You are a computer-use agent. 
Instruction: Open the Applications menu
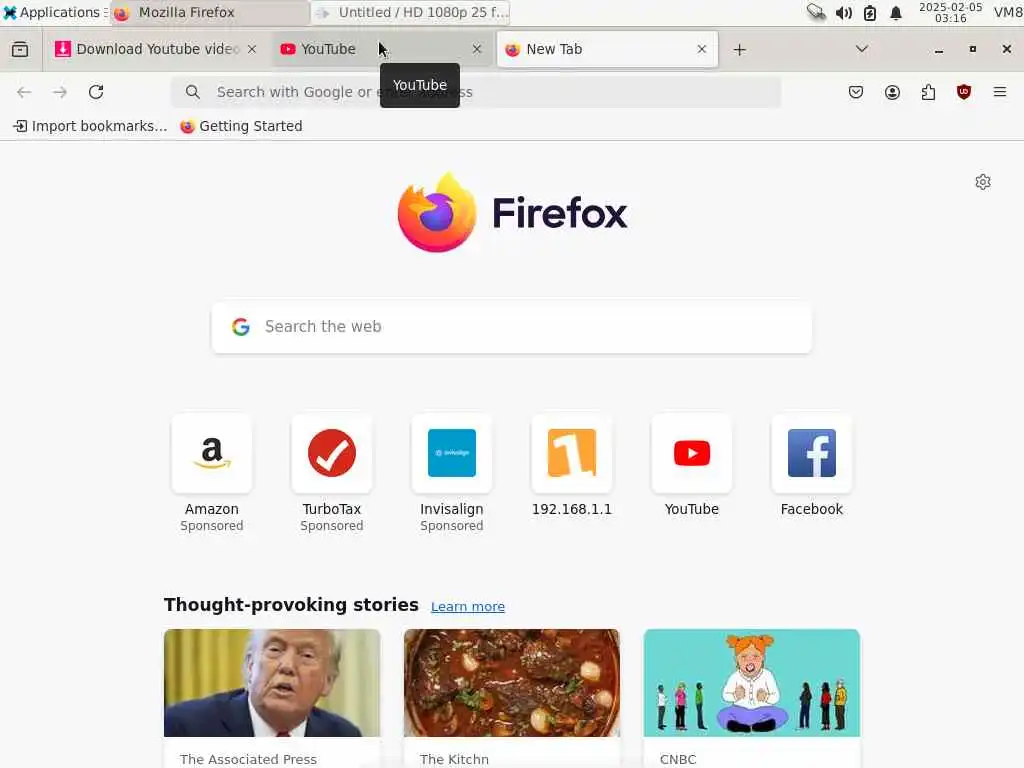[x=52, y=12]
